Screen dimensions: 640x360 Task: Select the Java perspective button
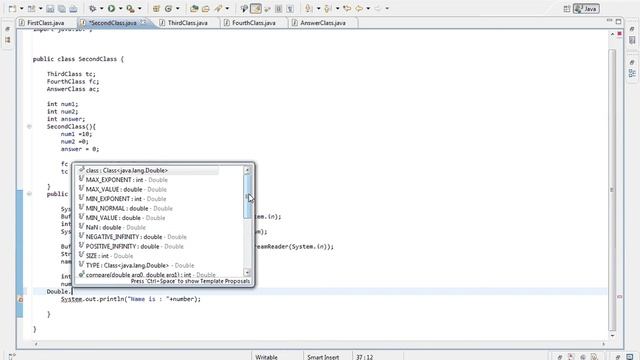tap(586, 9)
